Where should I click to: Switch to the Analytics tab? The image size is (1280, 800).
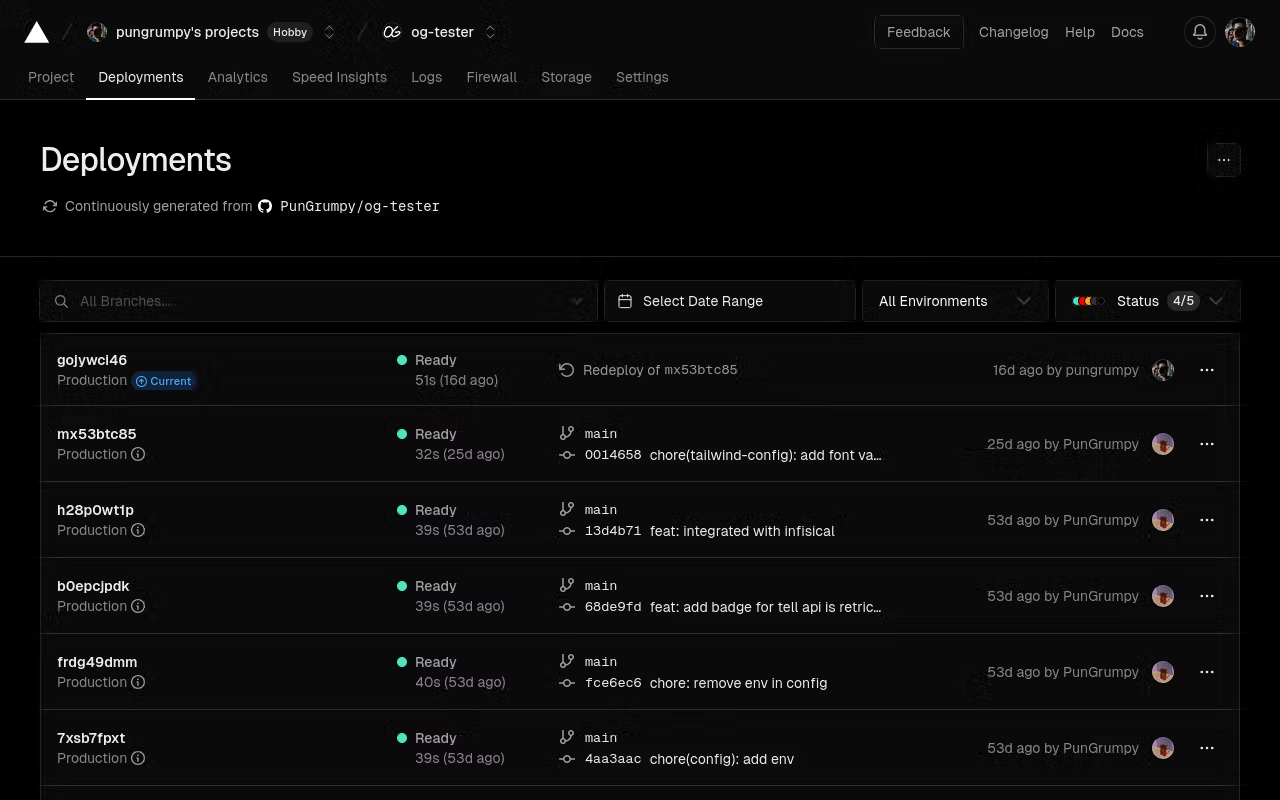237,77
